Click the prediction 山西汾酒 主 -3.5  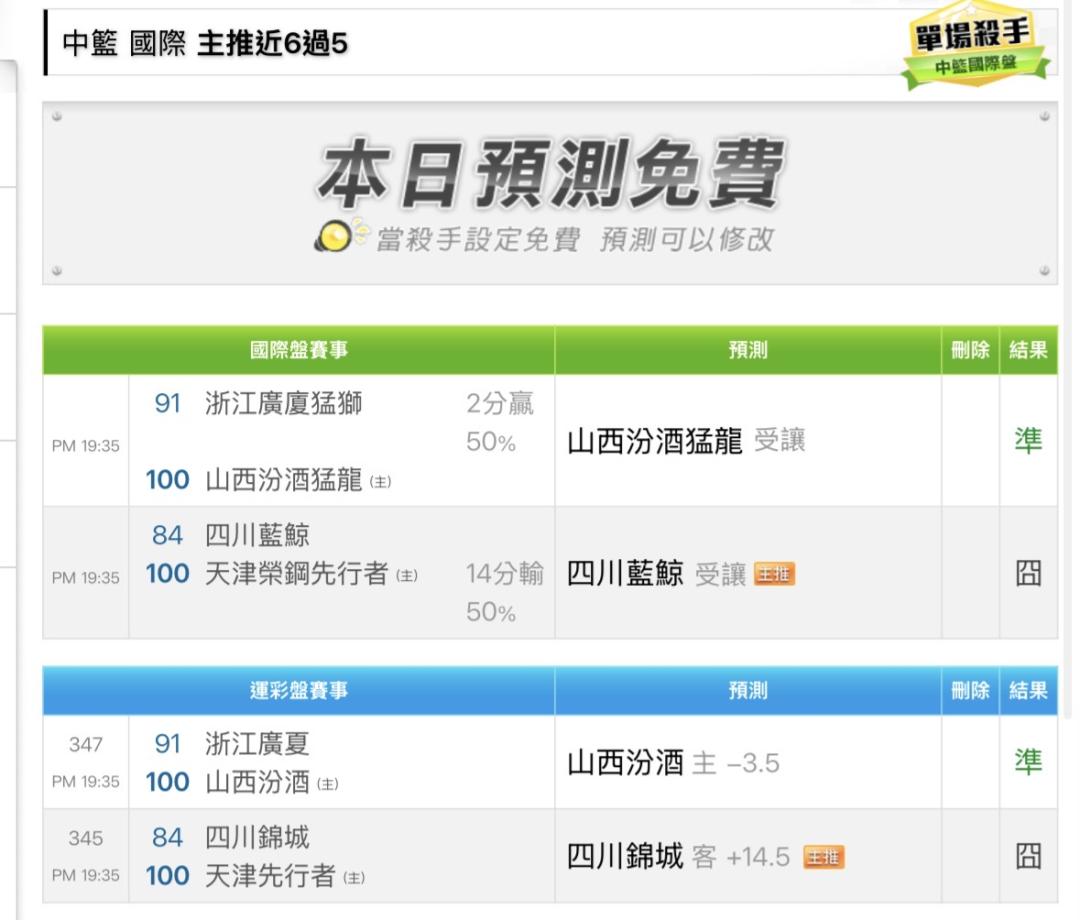(x=673, y=763)
